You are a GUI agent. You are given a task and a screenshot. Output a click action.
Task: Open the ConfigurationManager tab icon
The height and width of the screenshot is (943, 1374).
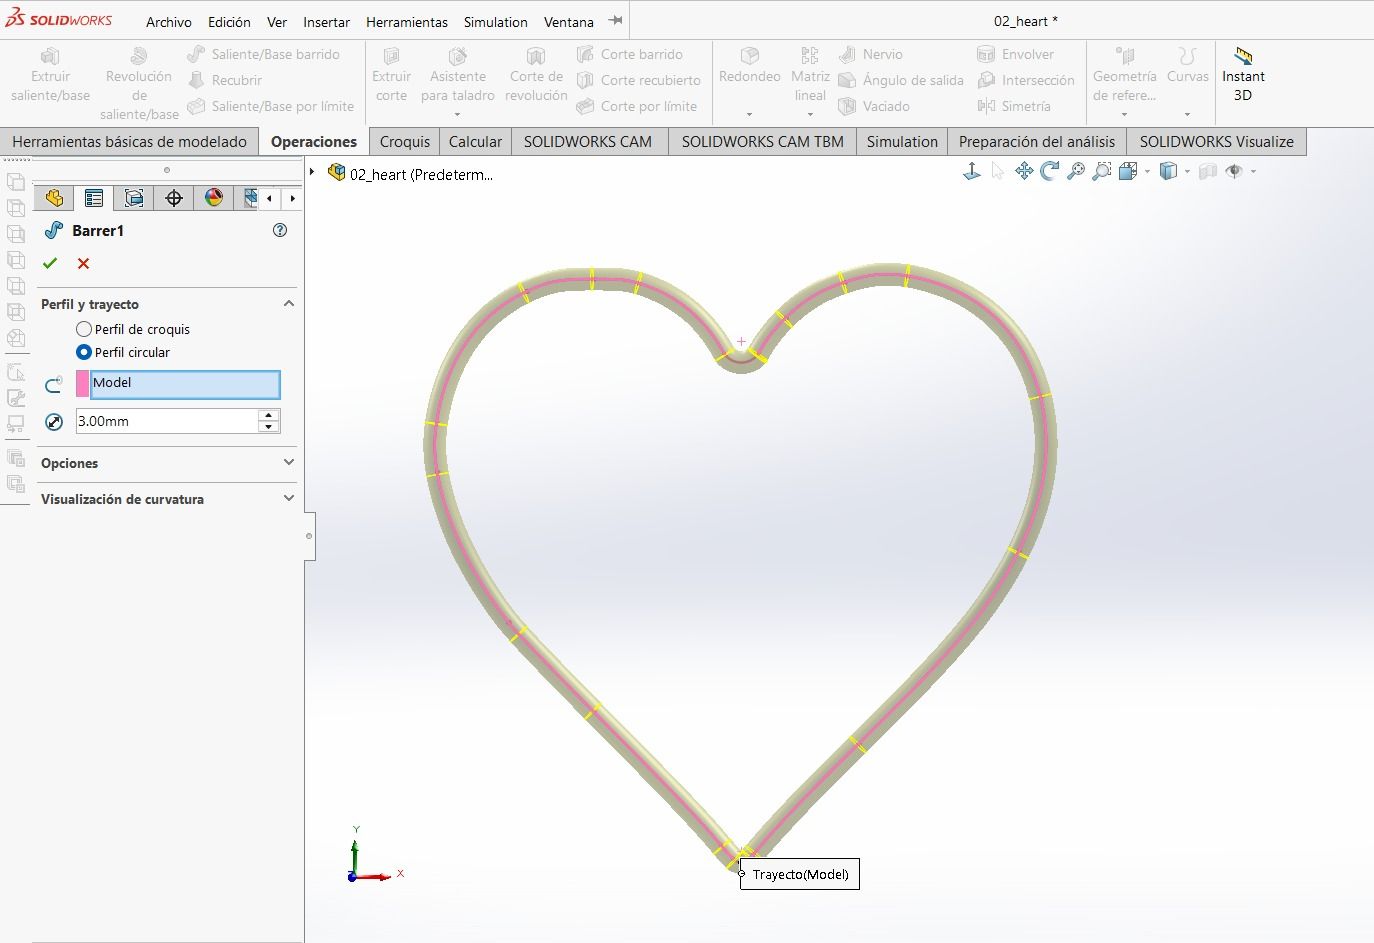[x=134, y=198]
